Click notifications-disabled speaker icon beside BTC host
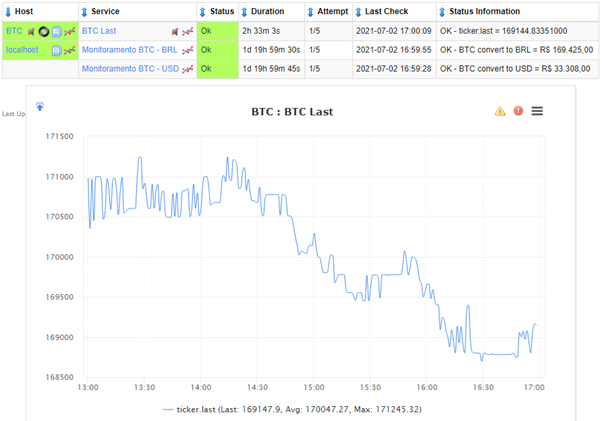This screenshot has height=421, width=602. pyautogui.click(x=31, y=31)
